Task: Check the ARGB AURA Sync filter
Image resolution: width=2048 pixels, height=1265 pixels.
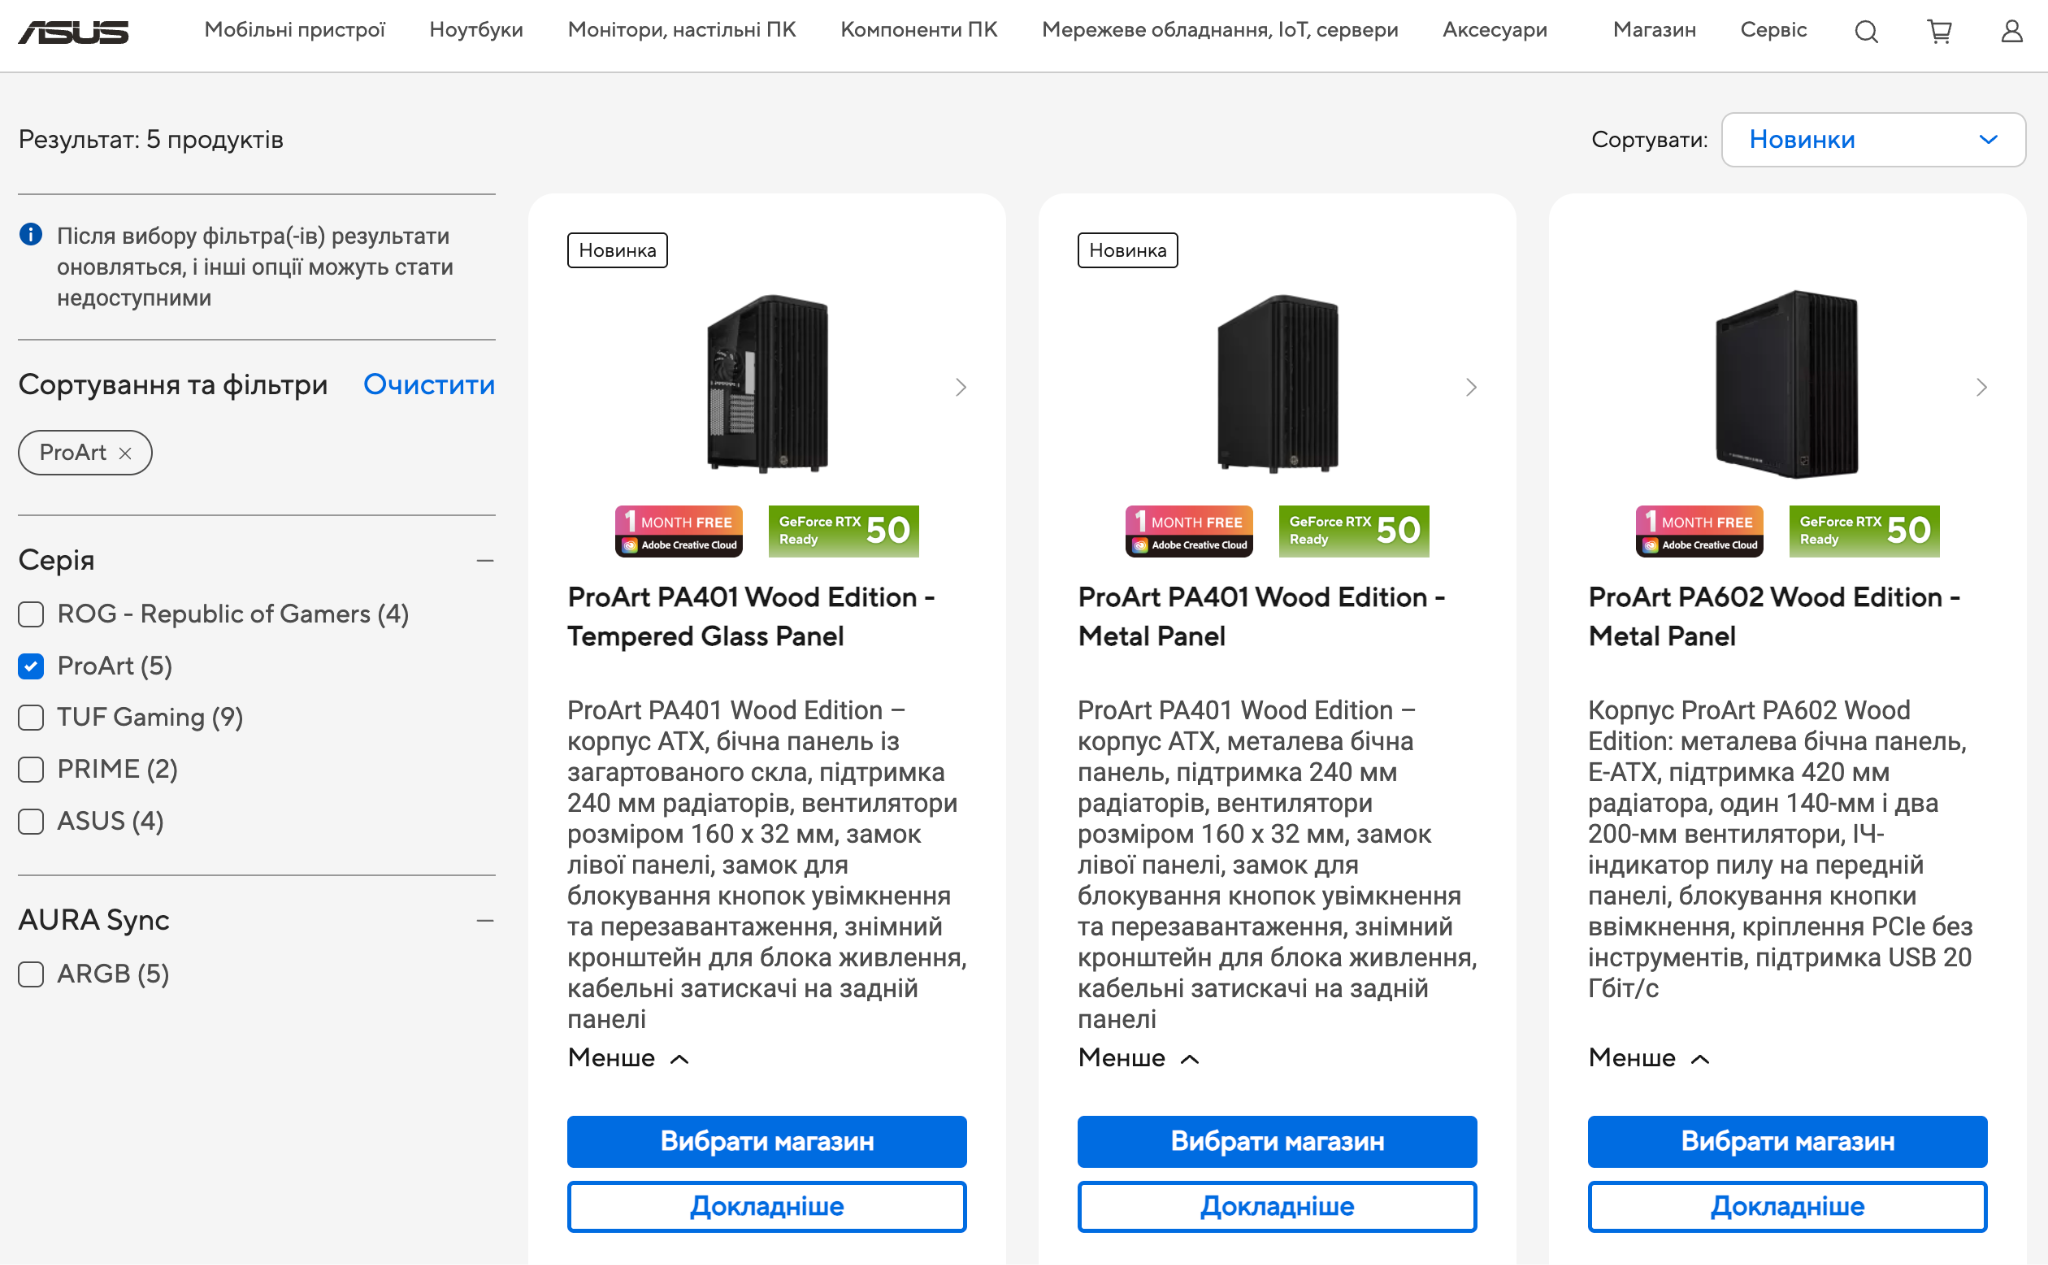Action: 31,974
